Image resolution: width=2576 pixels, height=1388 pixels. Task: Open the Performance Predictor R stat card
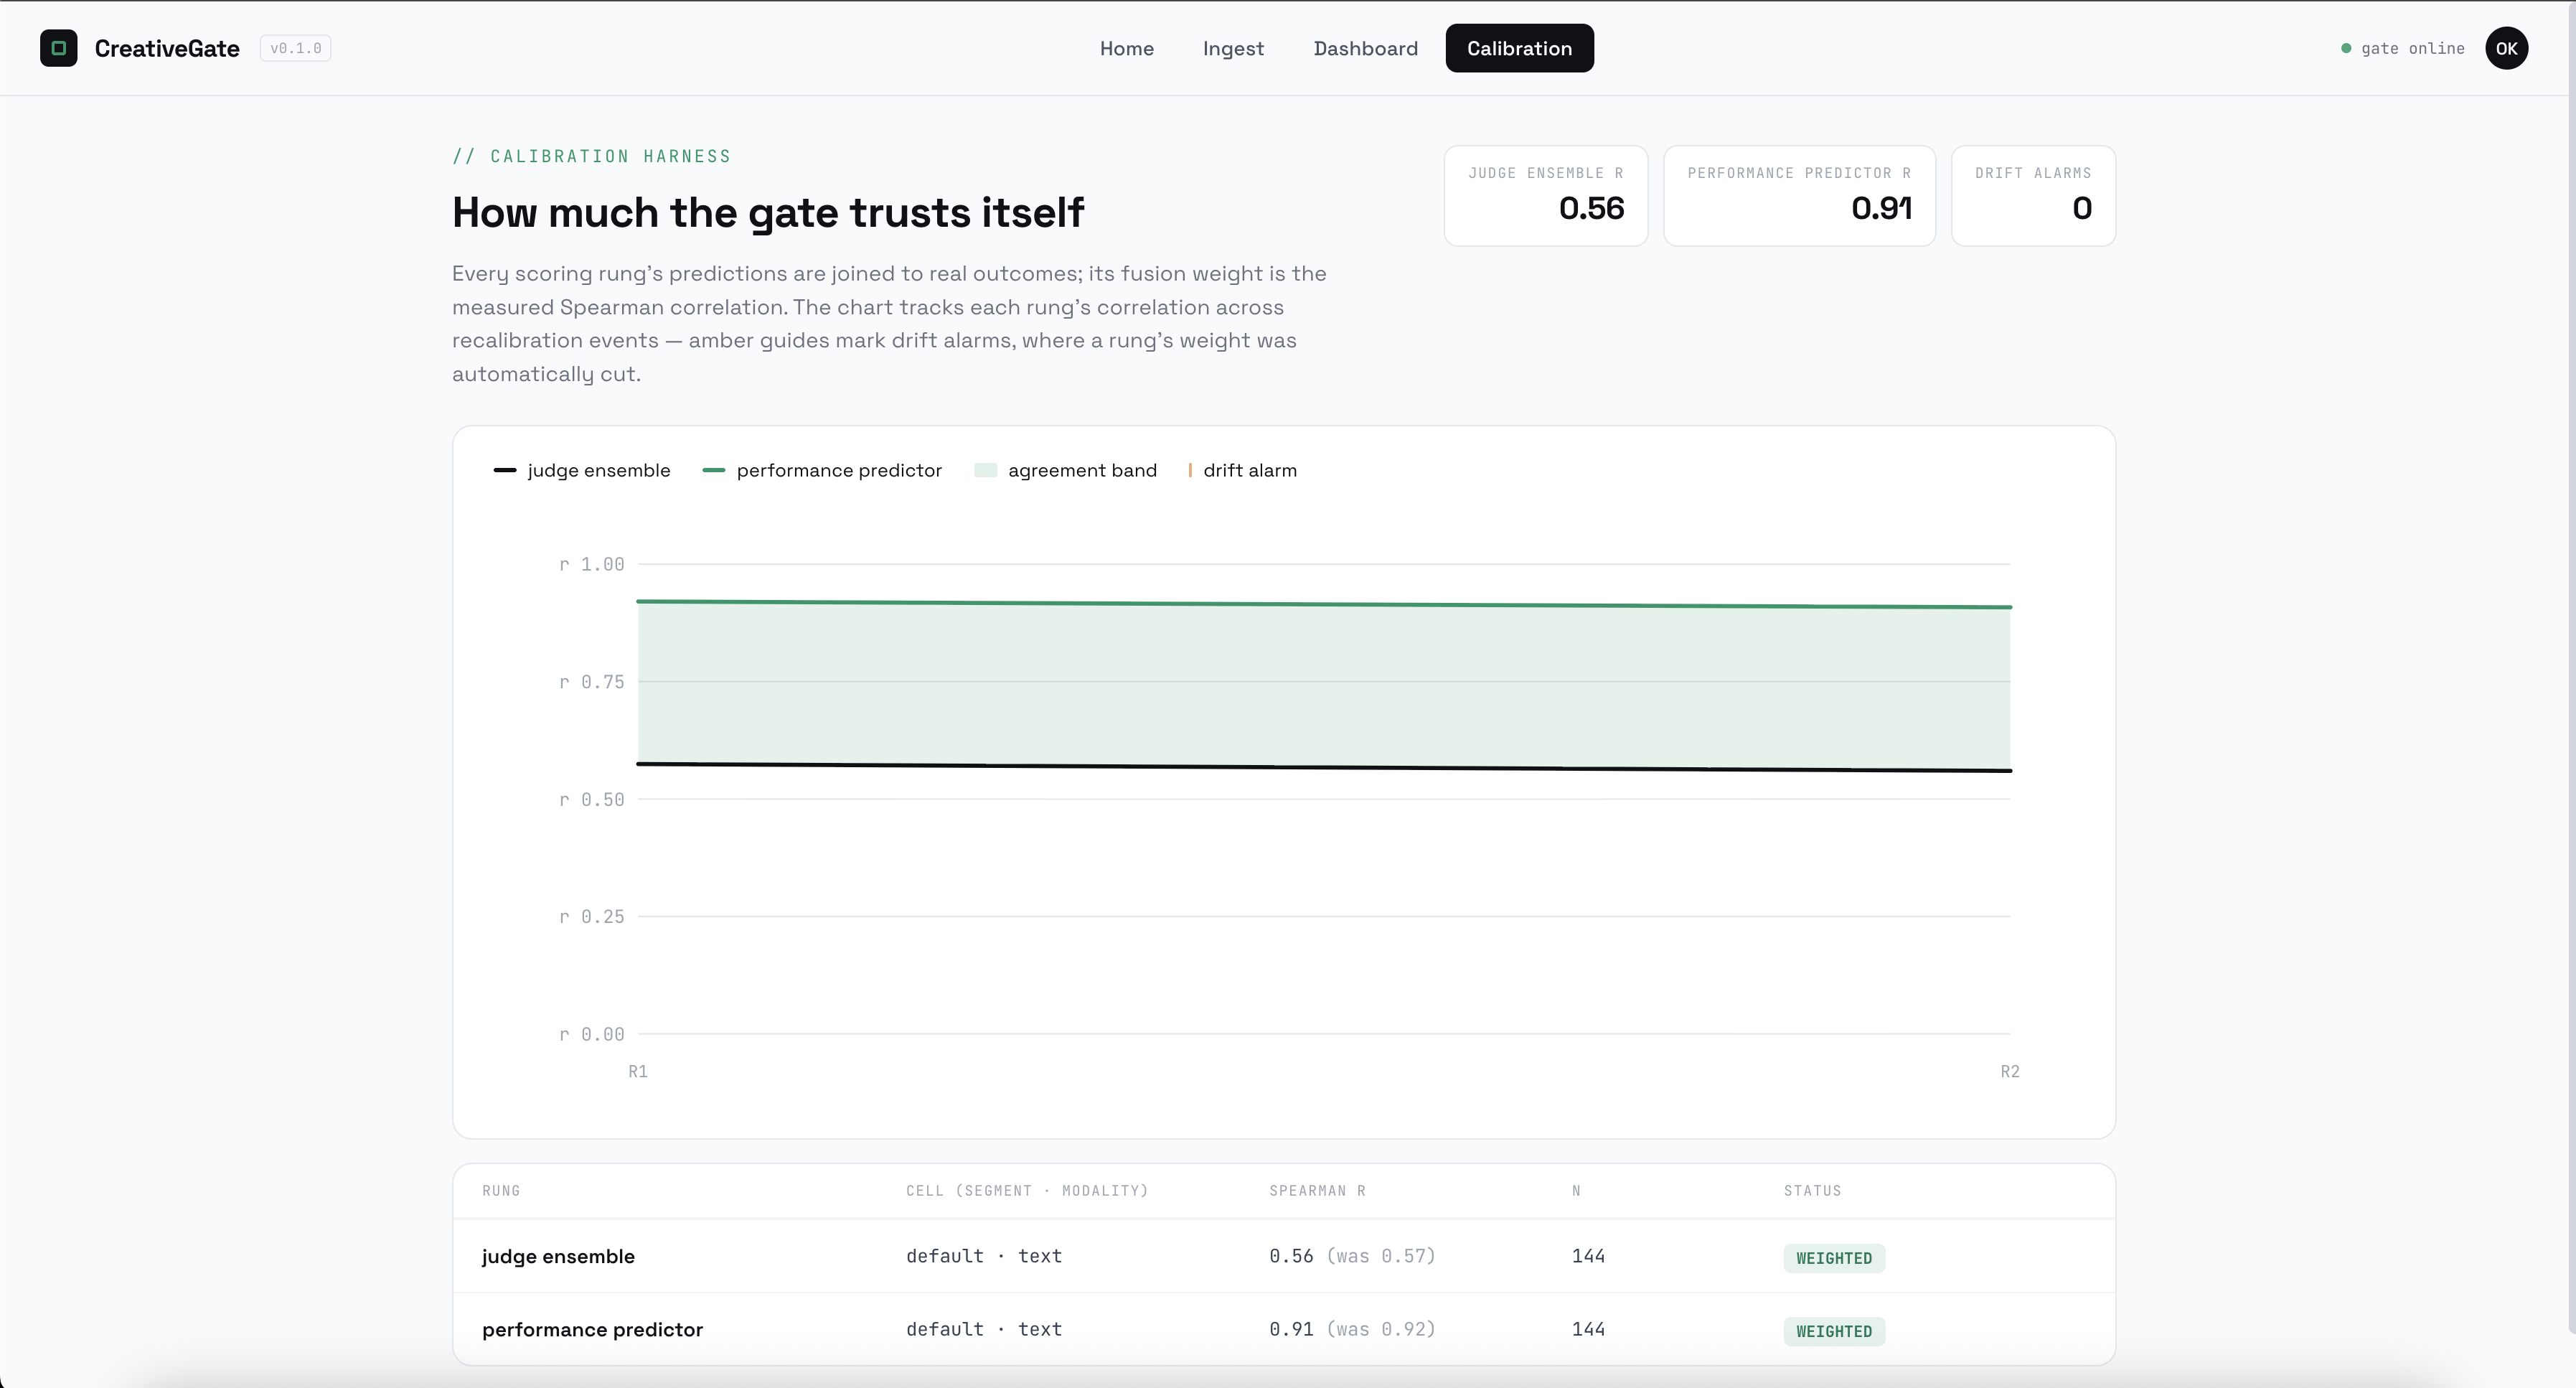pos(1799,195)
